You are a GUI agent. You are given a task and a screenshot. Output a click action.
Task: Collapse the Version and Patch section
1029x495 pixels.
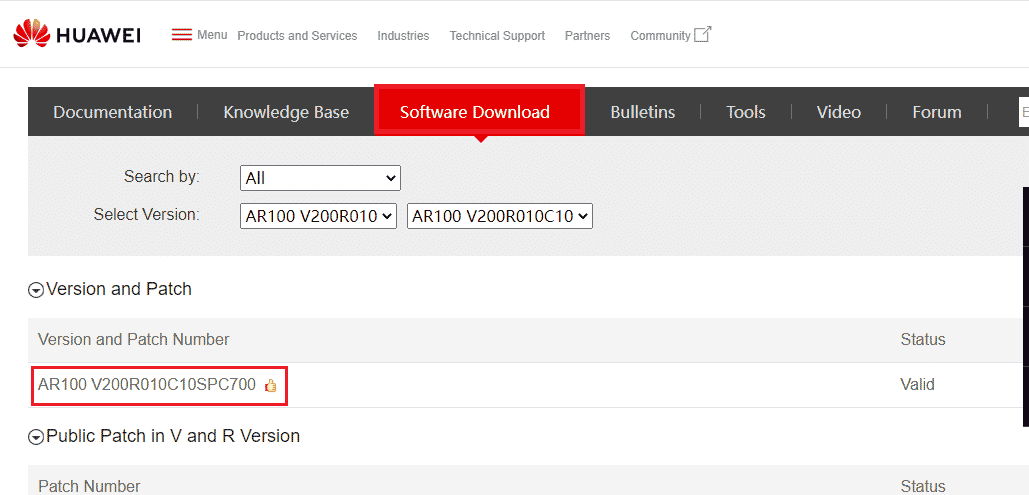coord(35,290)
